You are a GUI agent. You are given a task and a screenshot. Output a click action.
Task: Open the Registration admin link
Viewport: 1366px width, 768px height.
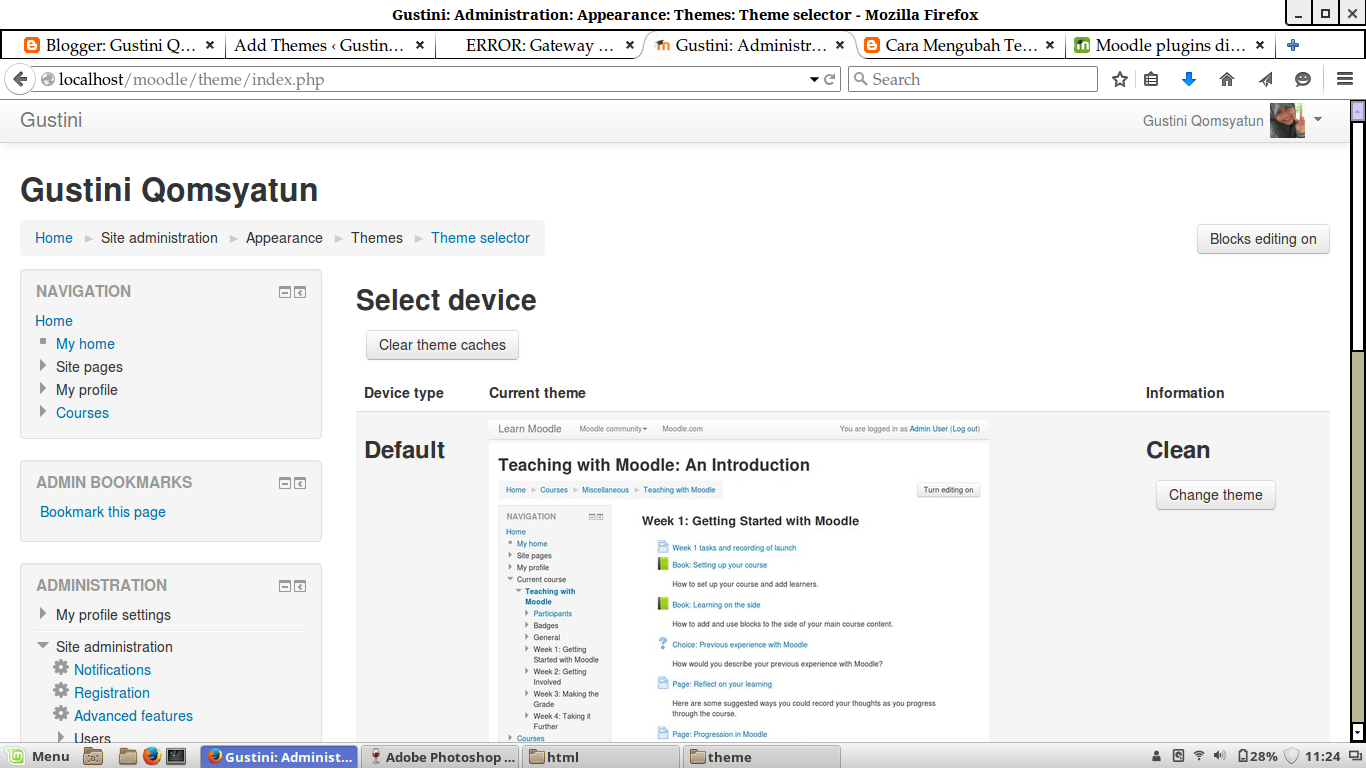112,693
